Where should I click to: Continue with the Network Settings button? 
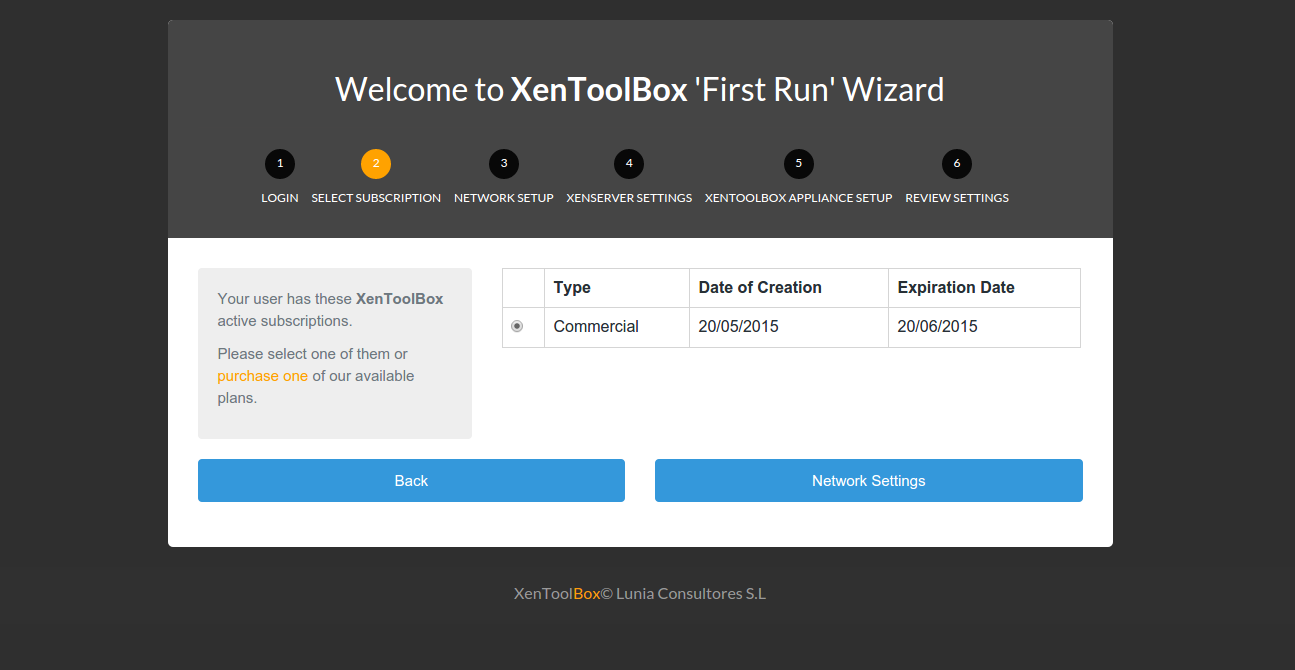(869, 480)
